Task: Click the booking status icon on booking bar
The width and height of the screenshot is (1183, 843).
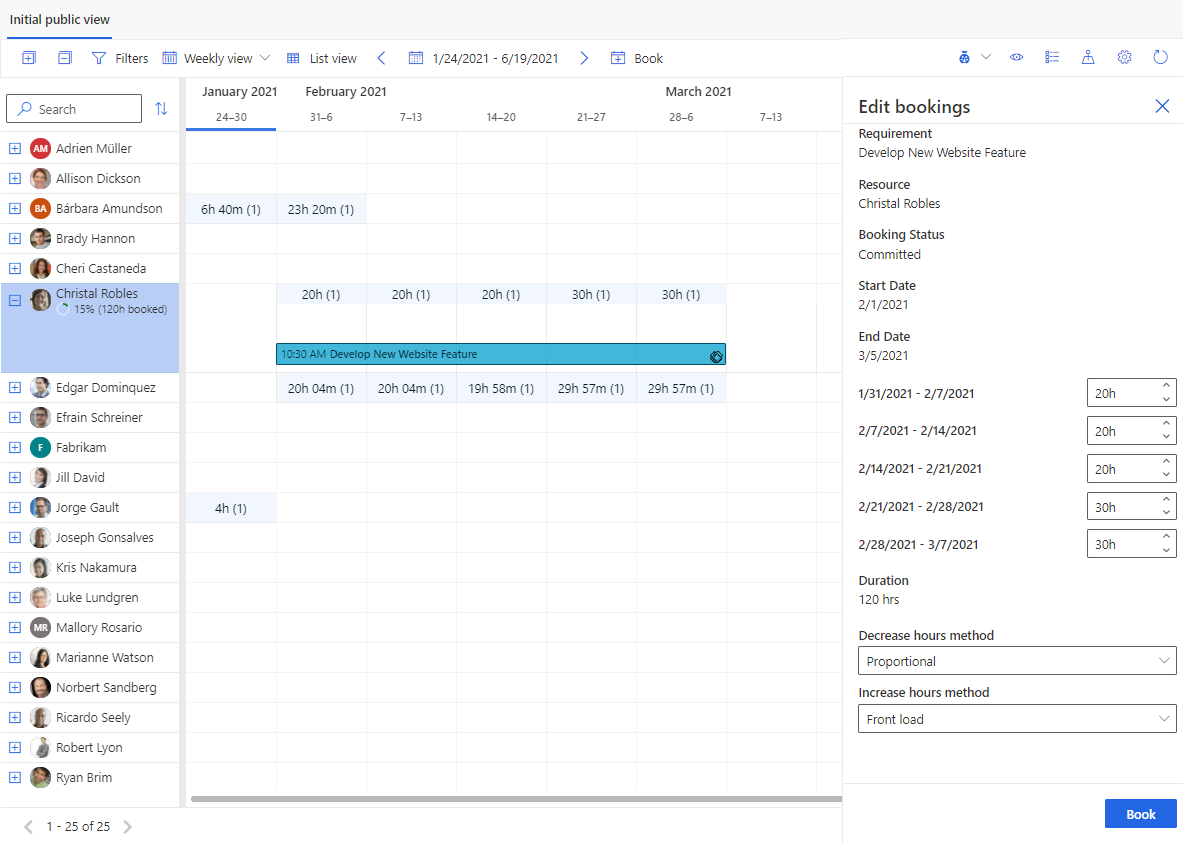Action: [716, 356]
